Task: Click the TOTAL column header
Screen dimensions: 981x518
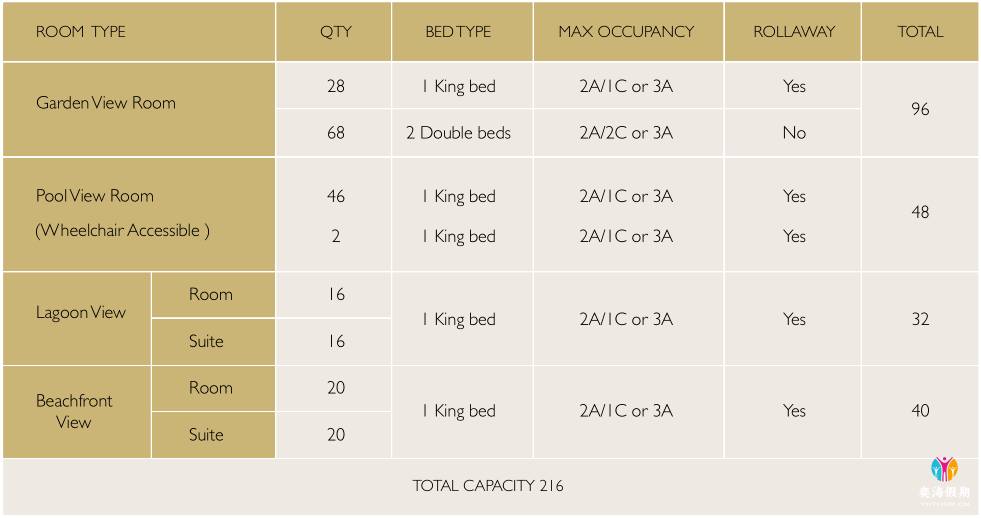Action: 920,31
